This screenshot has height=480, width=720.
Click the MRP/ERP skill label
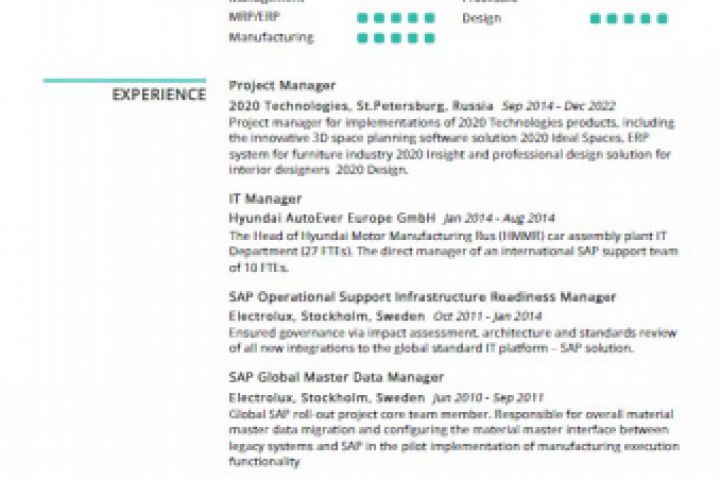[254, 18]
